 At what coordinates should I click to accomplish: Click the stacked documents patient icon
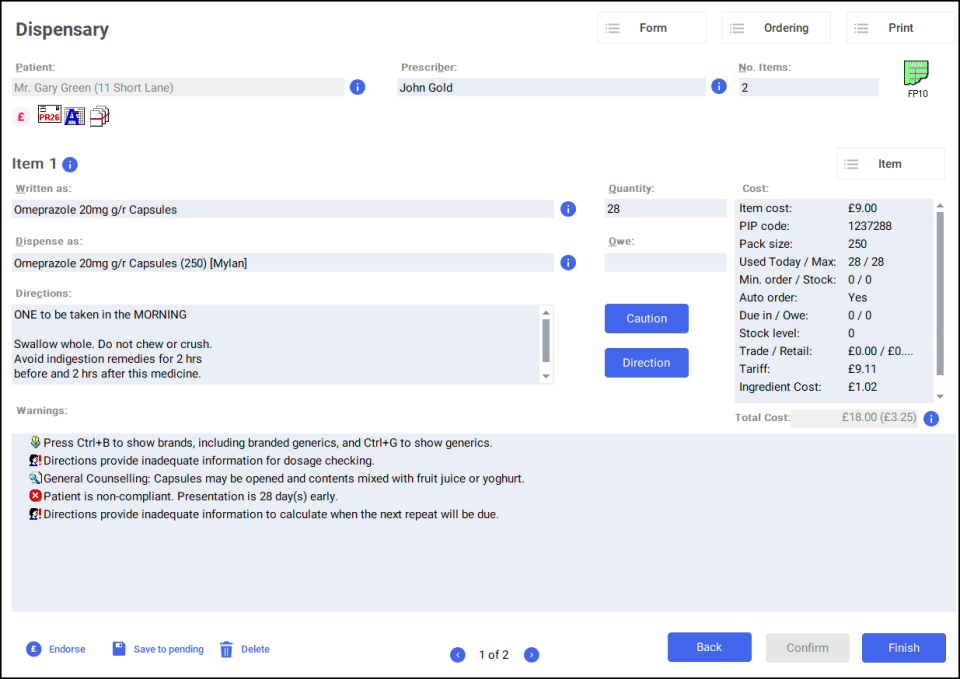click(100, 116)
